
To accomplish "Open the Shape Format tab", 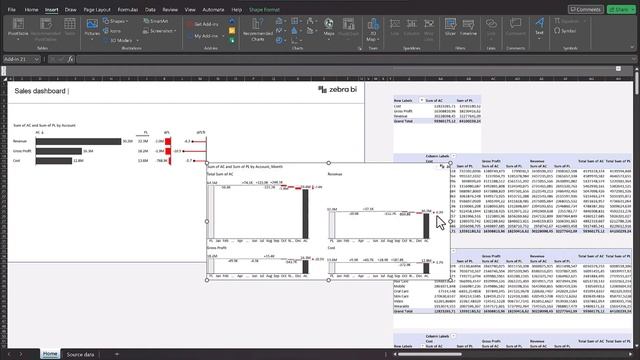I will 264,9.
